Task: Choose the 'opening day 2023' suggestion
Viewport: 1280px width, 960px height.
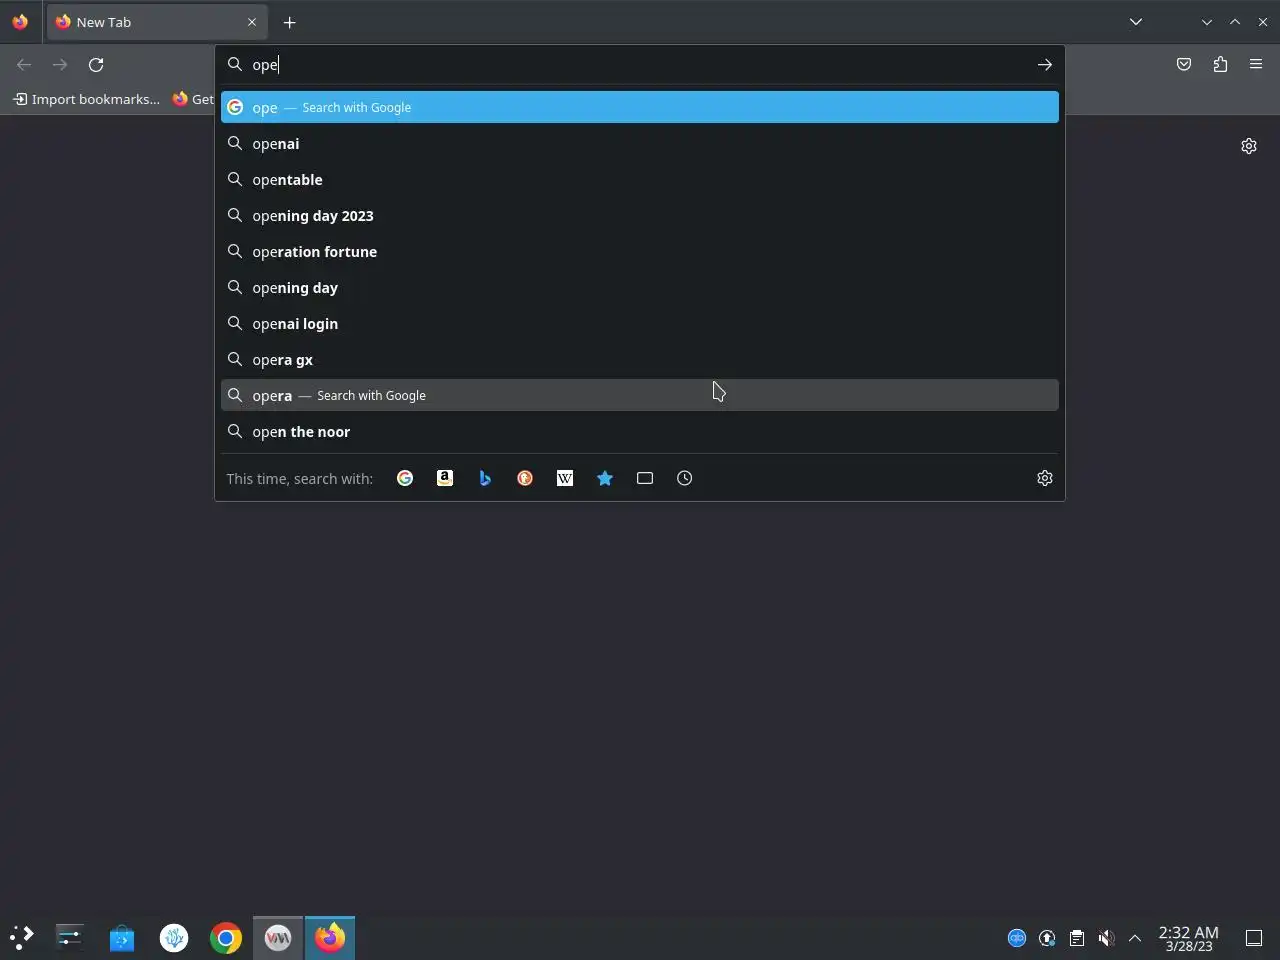Action: click(640, 215)
